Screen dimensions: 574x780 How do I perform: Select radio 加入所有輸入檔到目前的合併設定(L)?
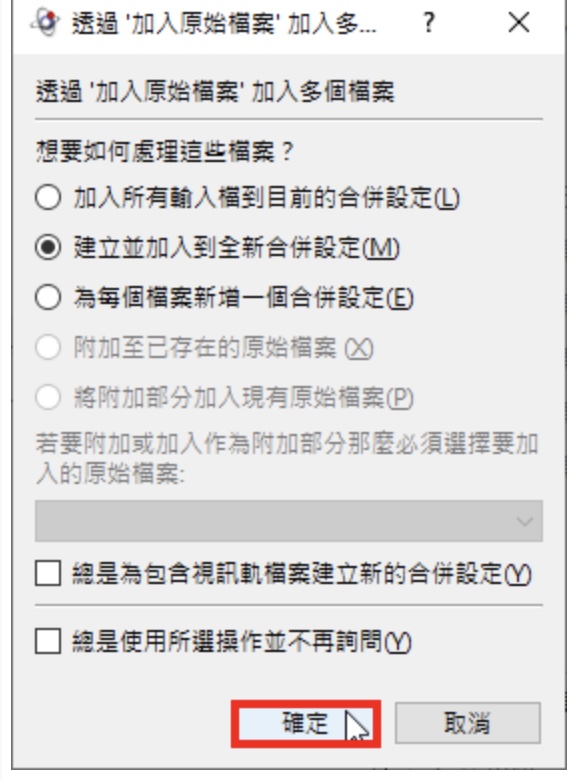click(x=48, y=197)
